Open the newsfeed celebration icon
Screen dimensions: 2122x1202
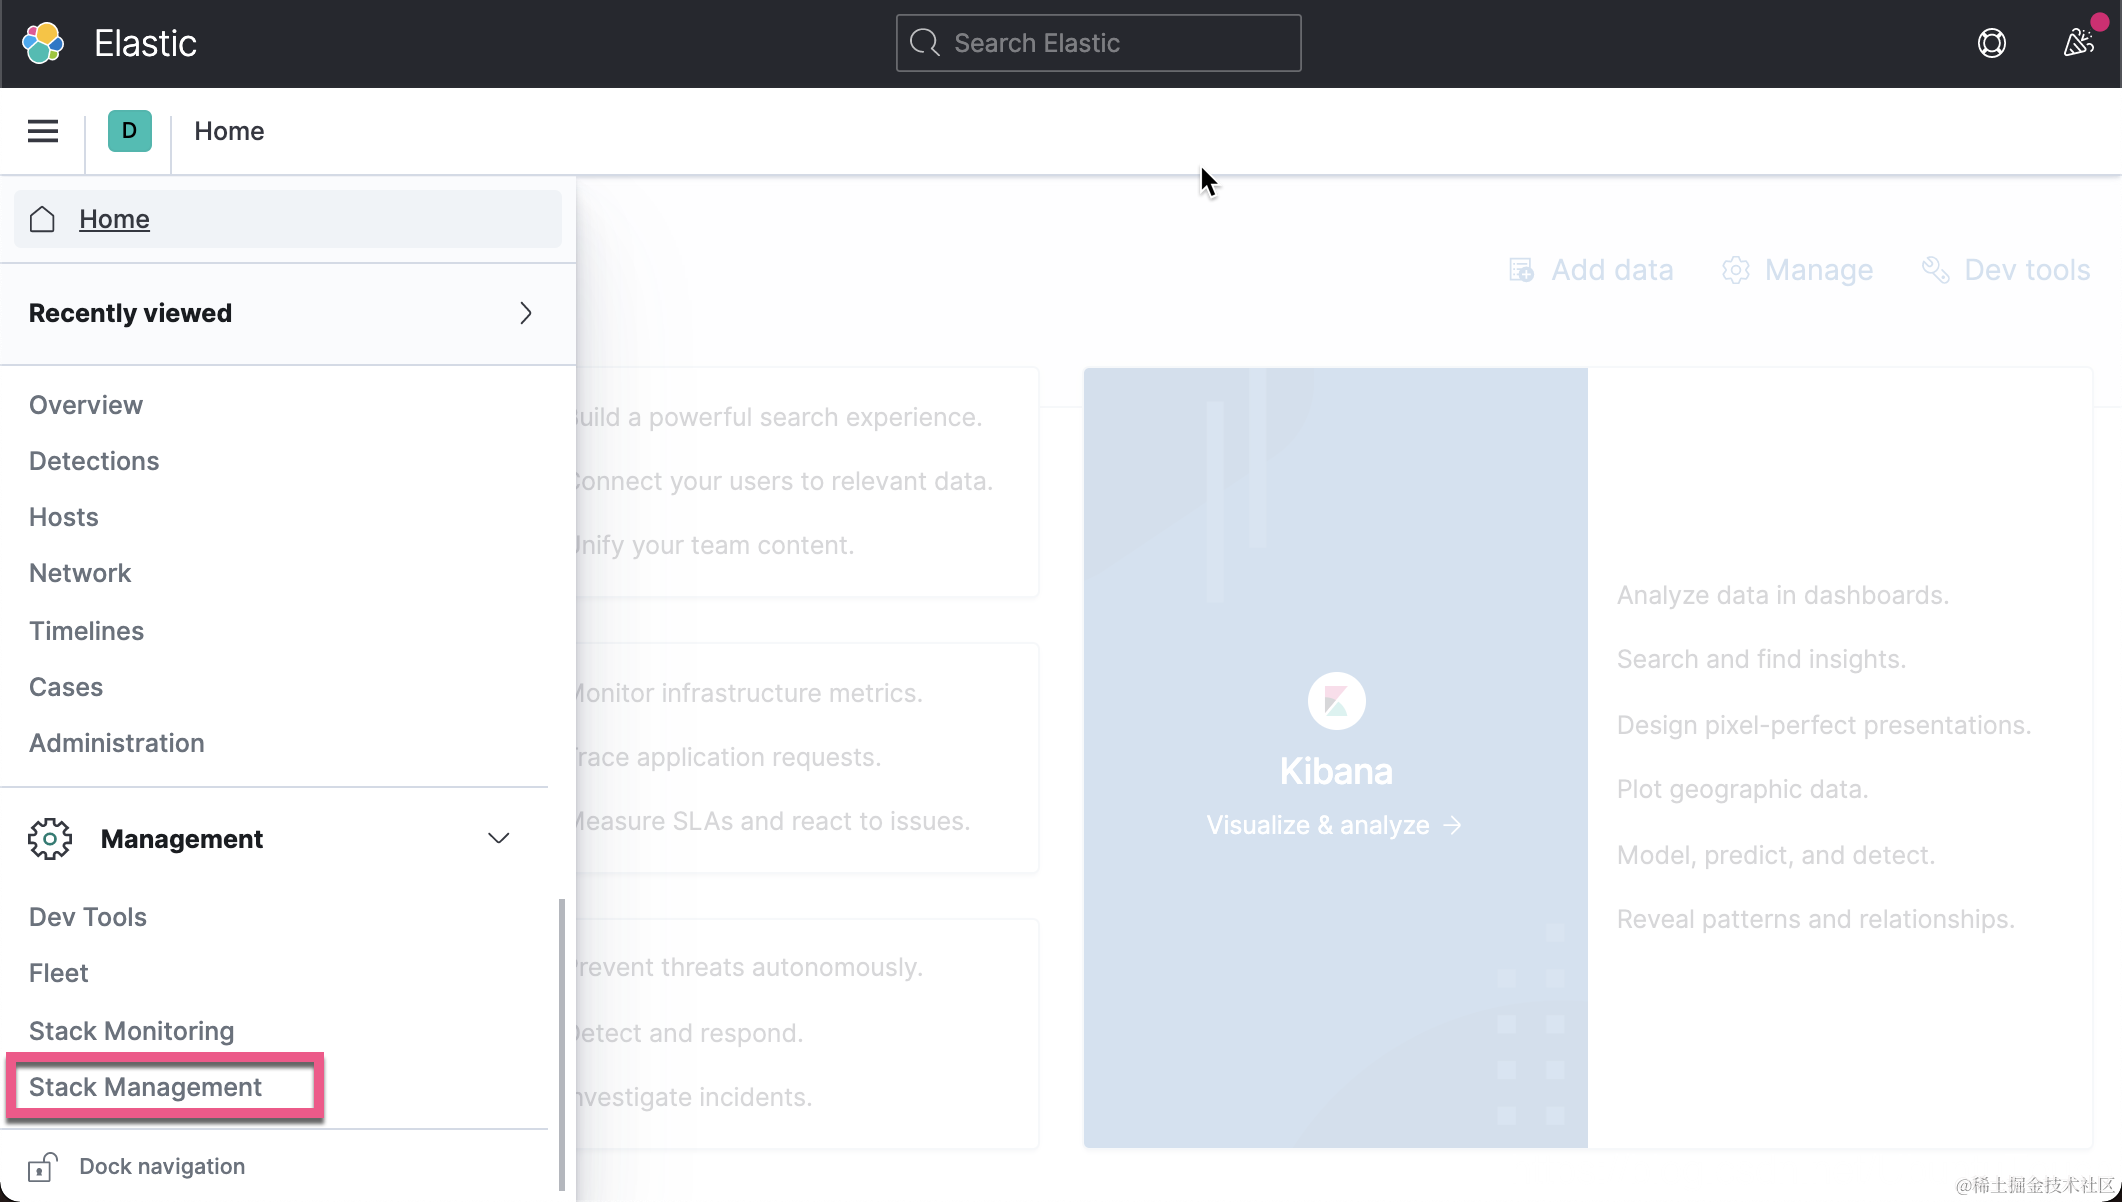point(2079,43)
